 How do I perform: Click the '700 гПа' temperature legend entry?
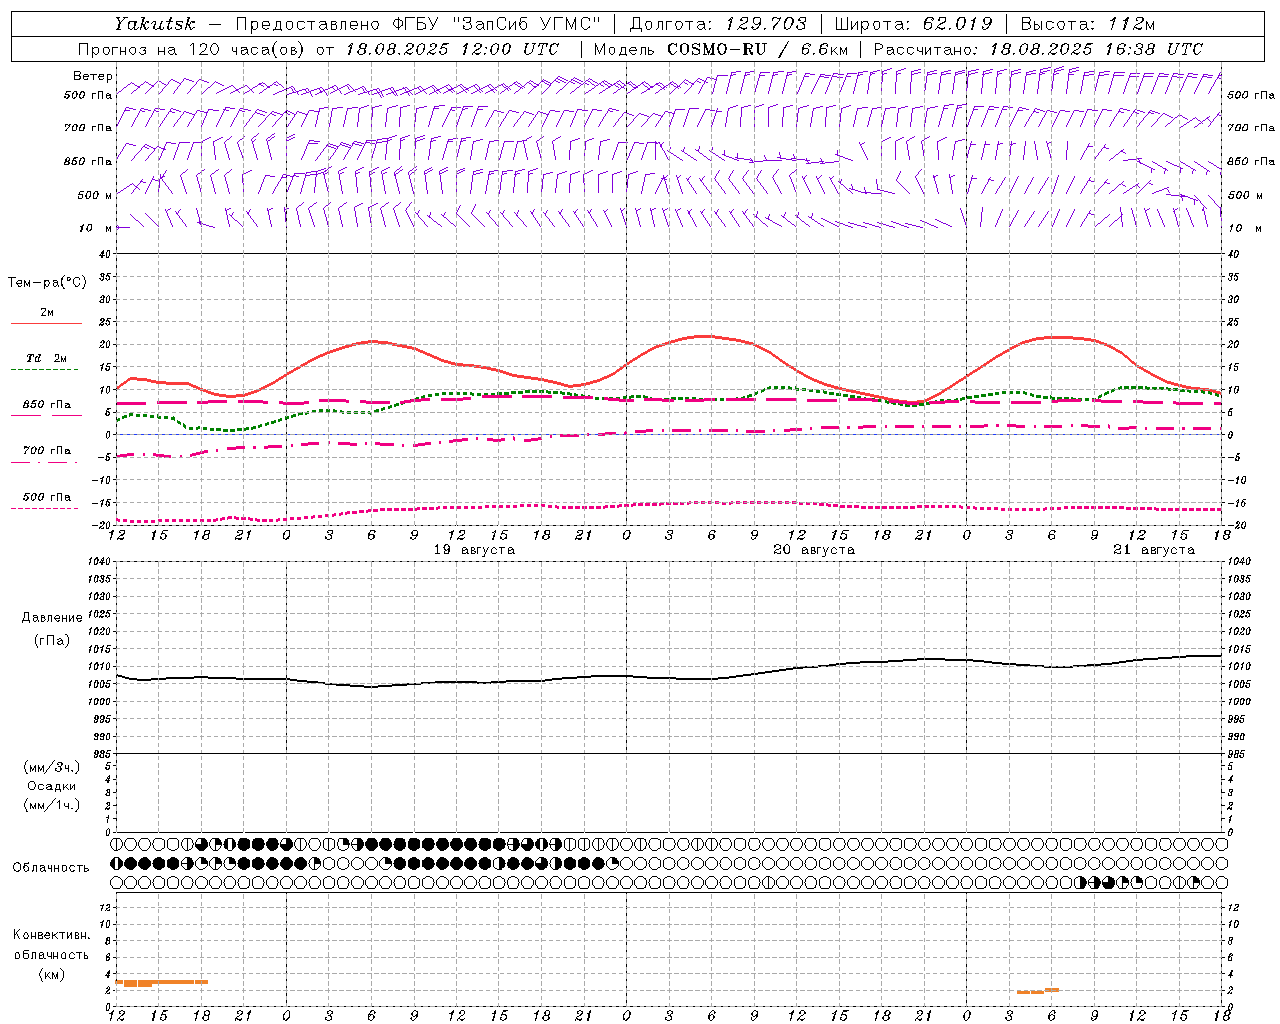(47, 451)
